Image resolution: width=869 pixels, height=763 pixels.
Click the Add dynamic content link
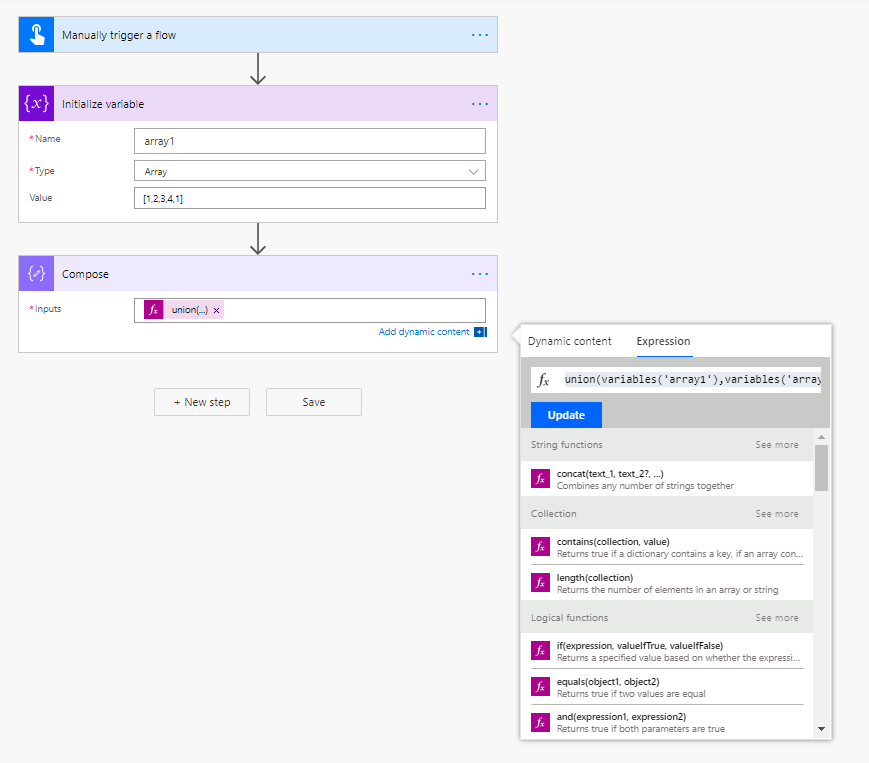[x=424, y=332]
